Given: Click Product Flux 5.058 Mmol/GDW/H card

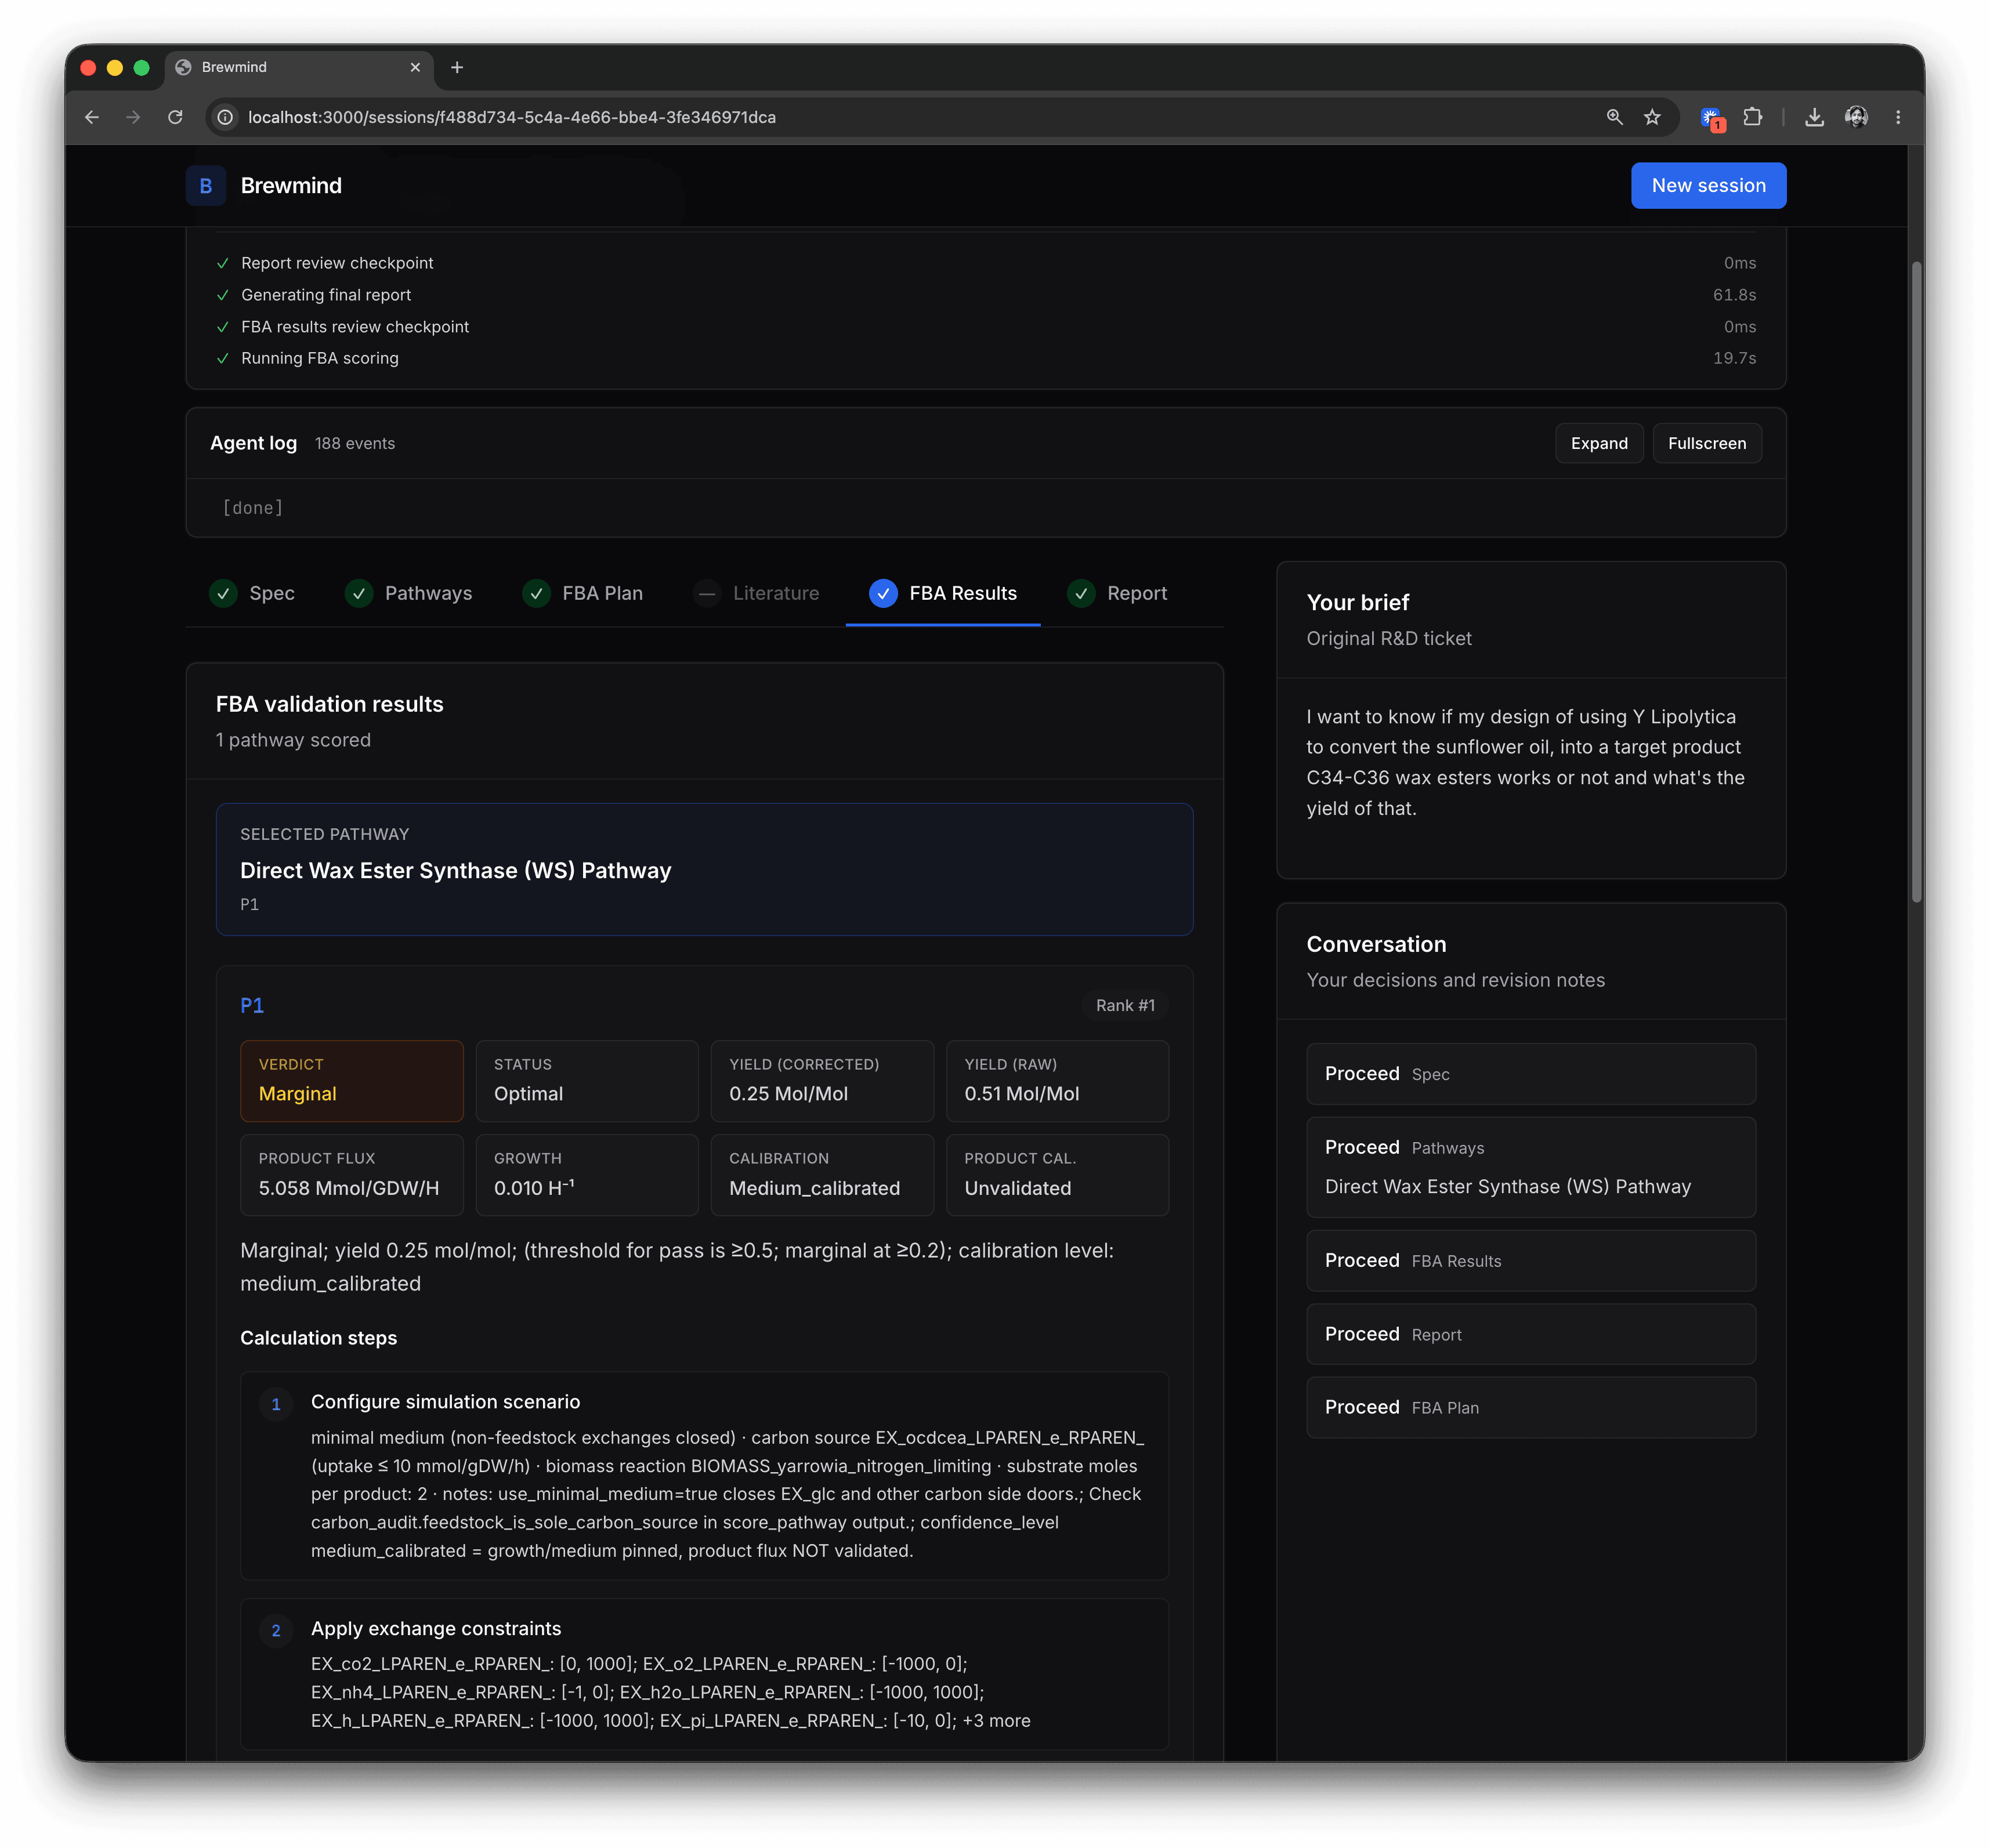Looking at the screenshot, I should [351, 1175].
